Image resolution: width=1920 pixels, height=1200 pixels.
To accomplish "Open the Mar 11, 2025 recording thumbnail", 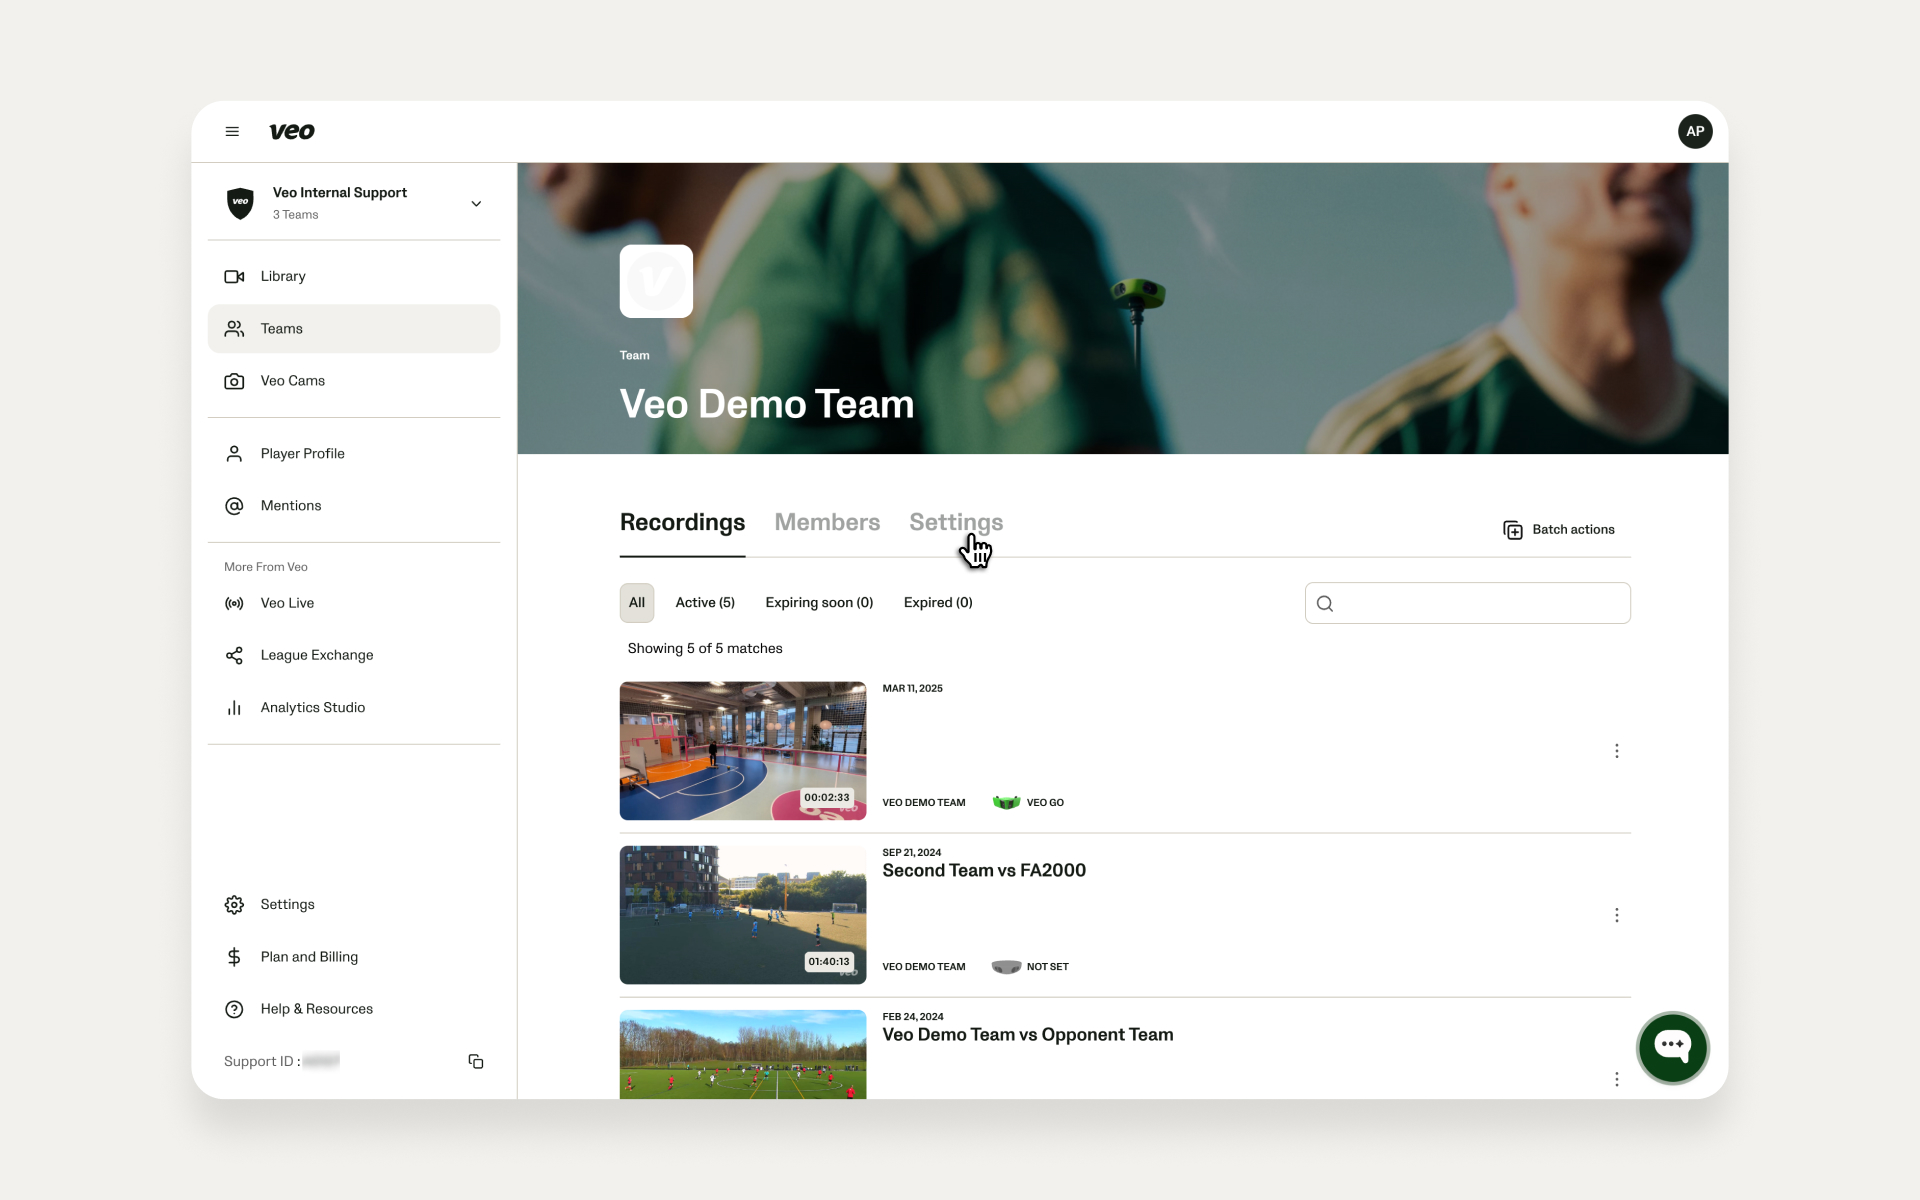I will 743,751.
